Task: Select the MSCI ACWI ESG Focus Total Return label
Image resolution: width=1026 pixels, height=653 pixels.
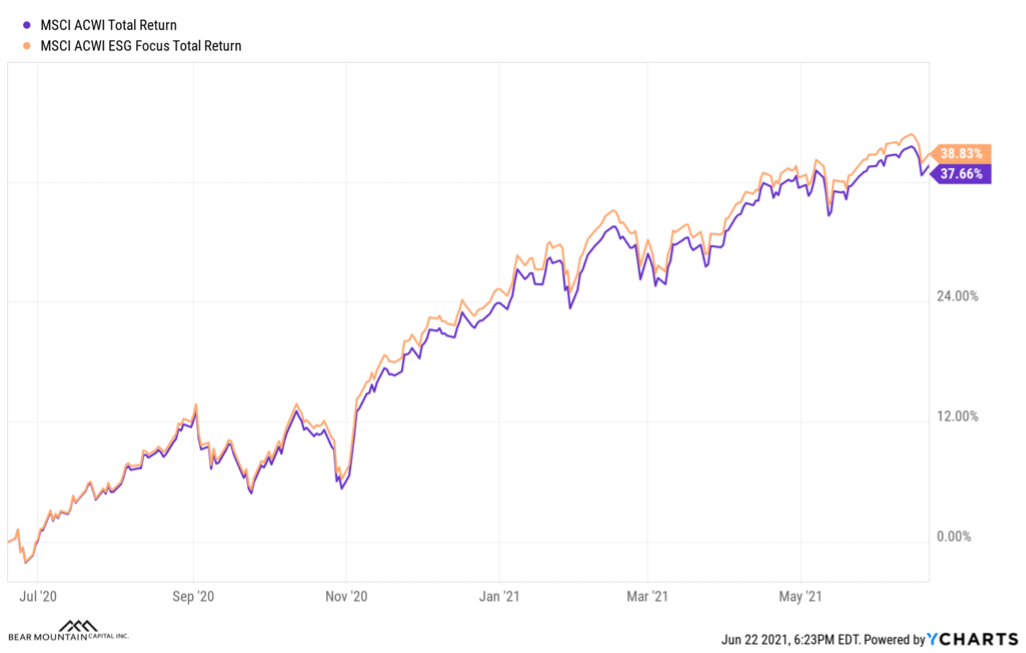Action: (x=141, y=46)
